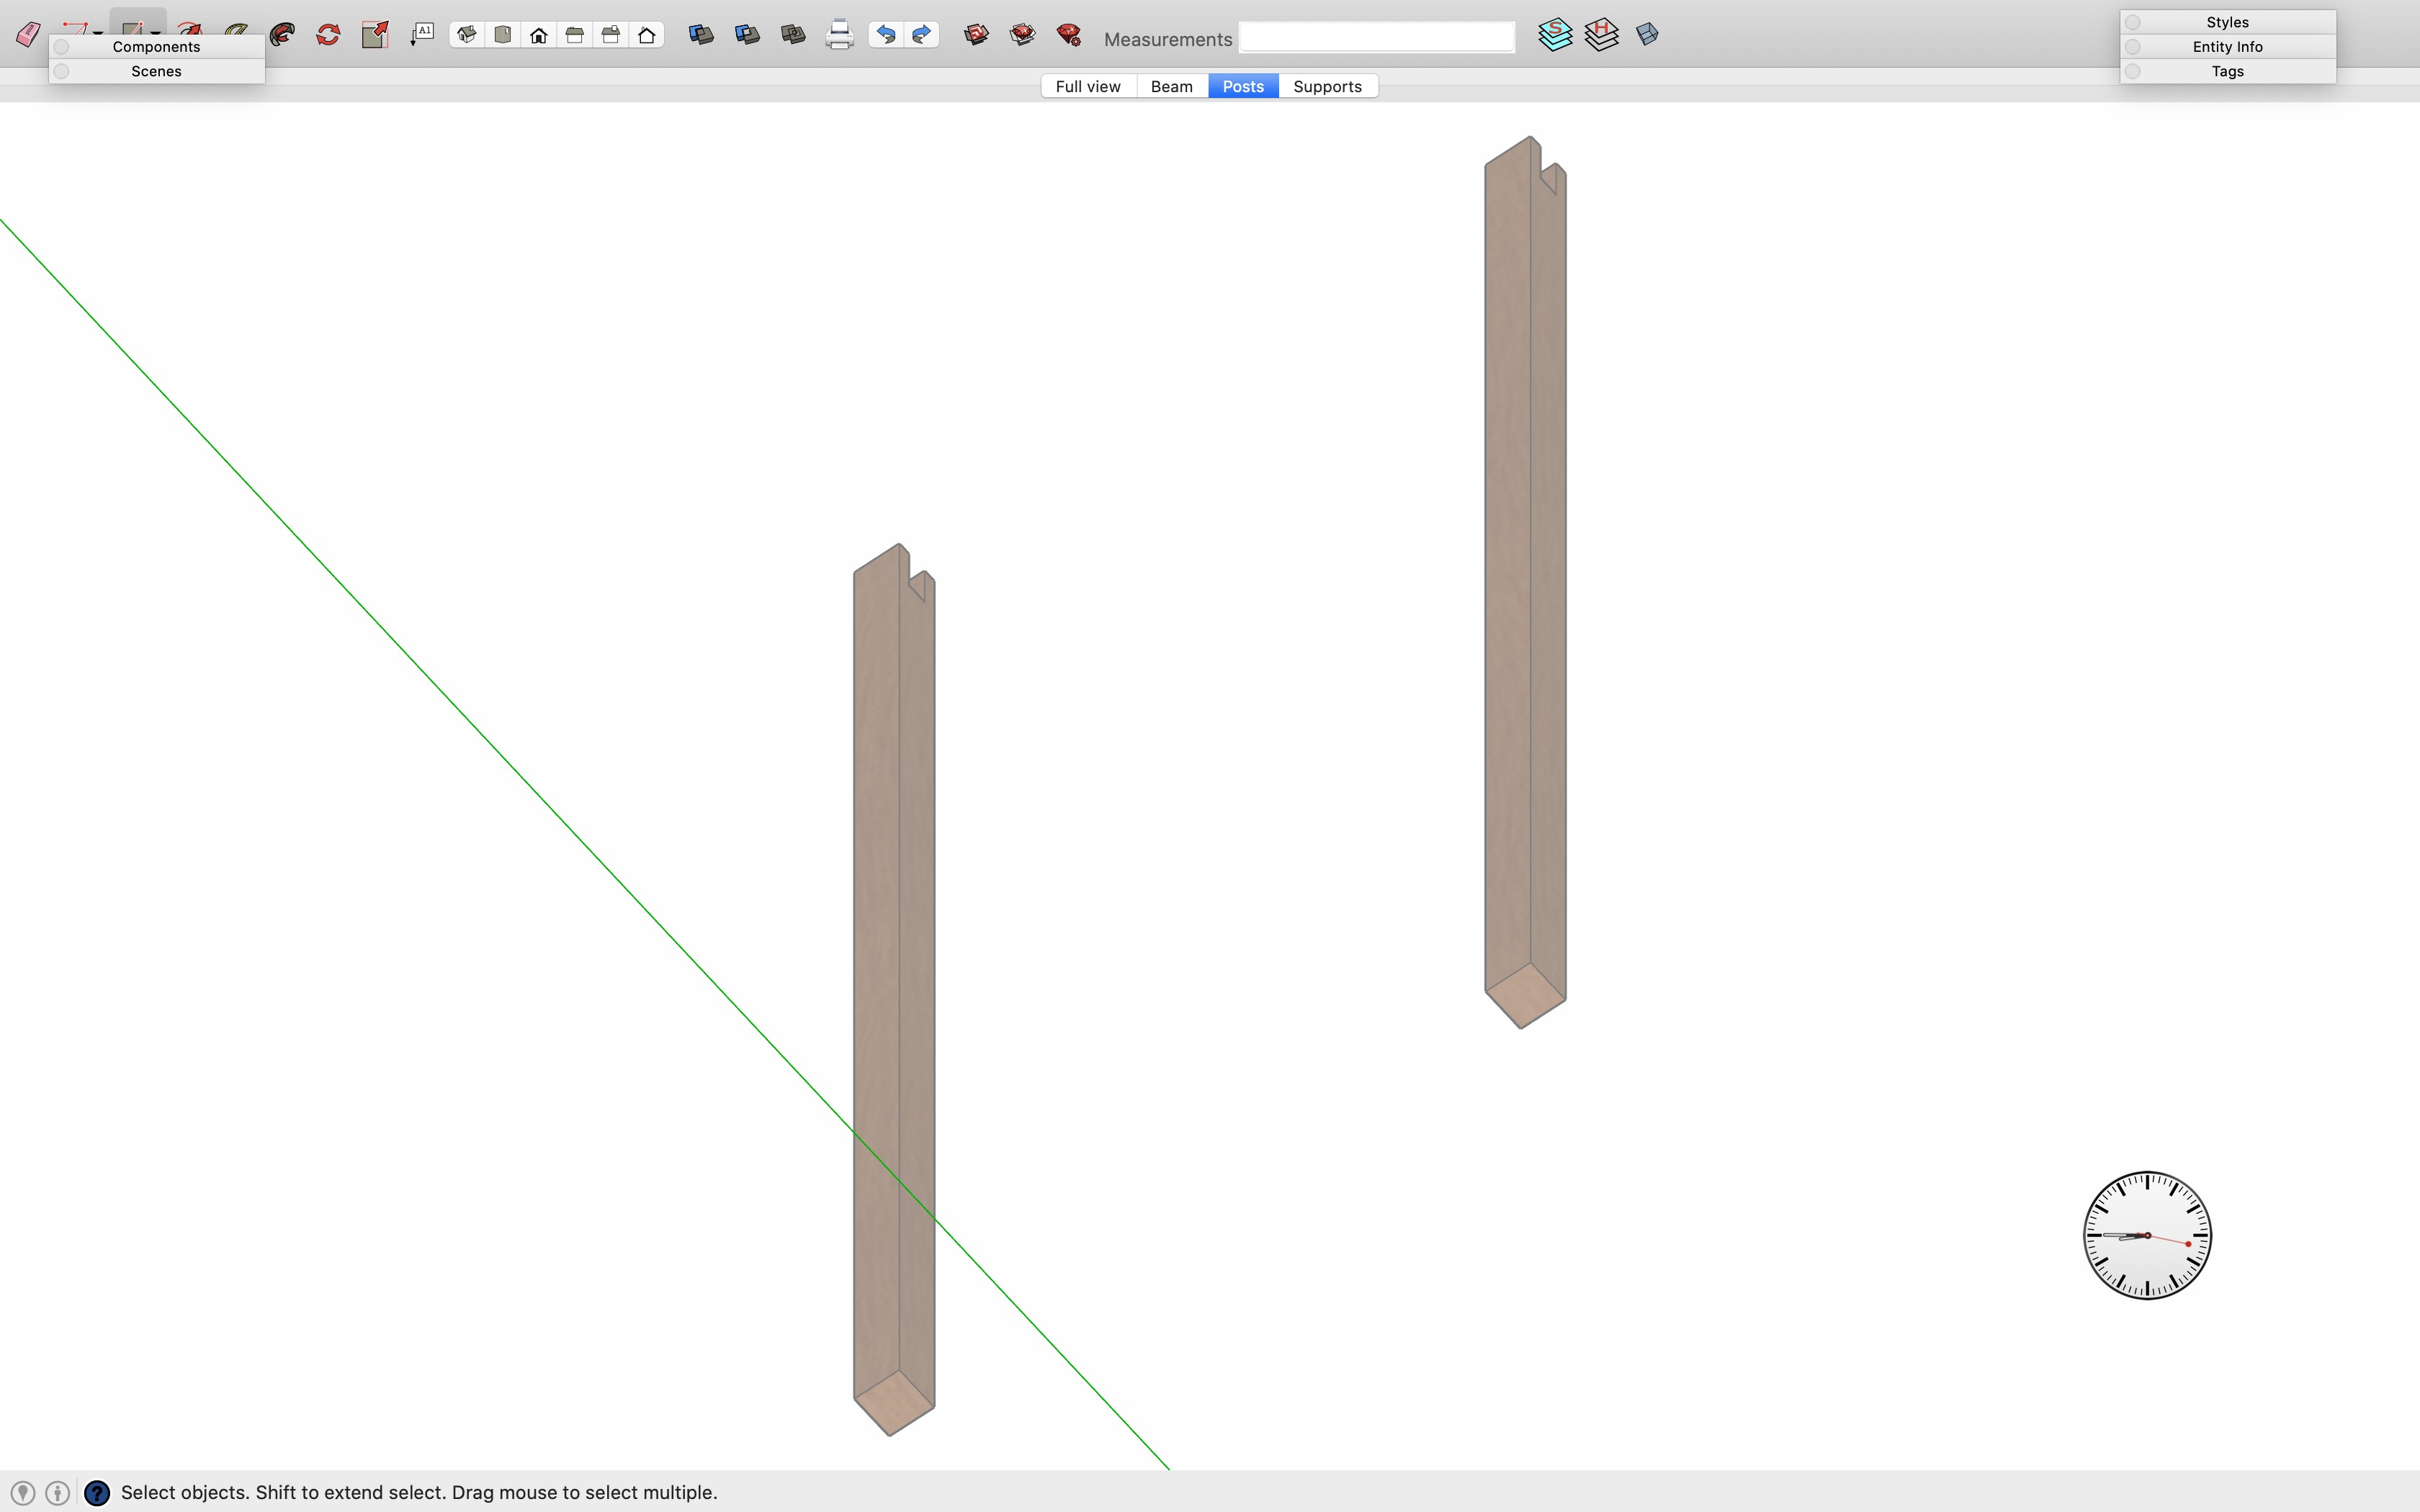Select the red Rotate tool

coord(328,35)
